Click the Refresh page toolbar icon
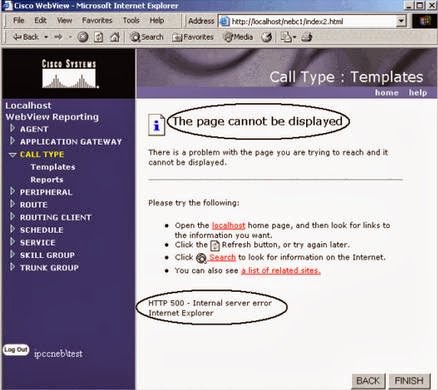 (x=99, y=37)
